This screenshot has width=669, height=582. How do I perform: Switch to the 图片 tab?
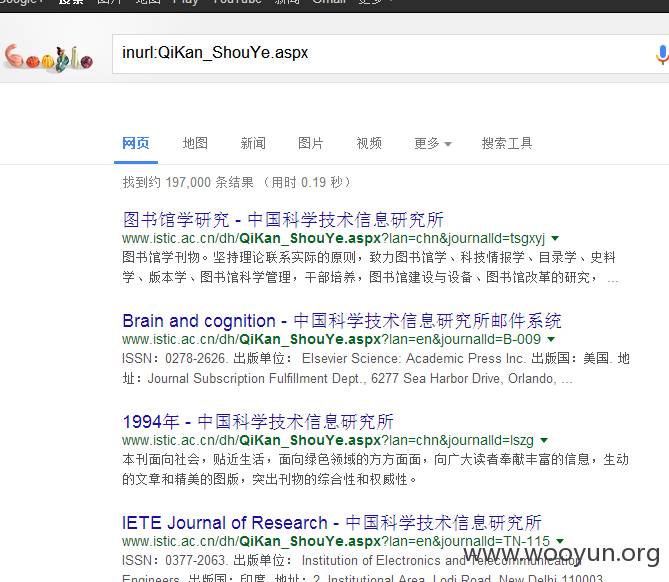point(311,143)
